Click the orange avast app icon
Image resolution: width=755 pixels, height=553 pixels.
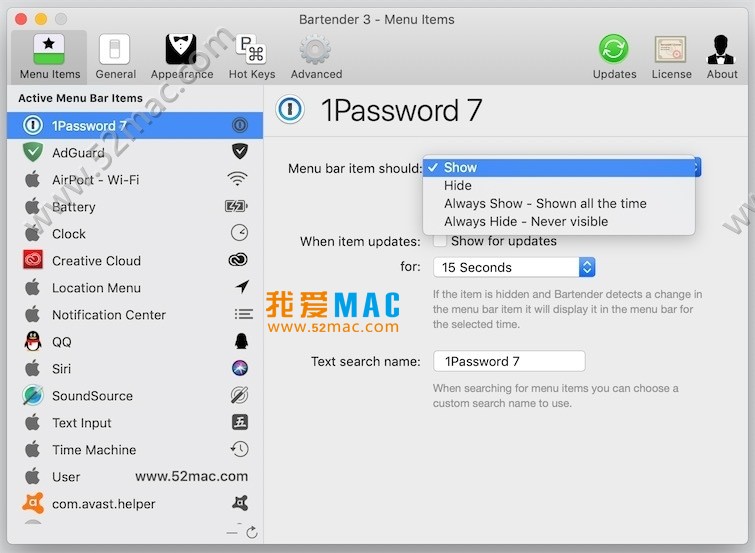point(33,503)
